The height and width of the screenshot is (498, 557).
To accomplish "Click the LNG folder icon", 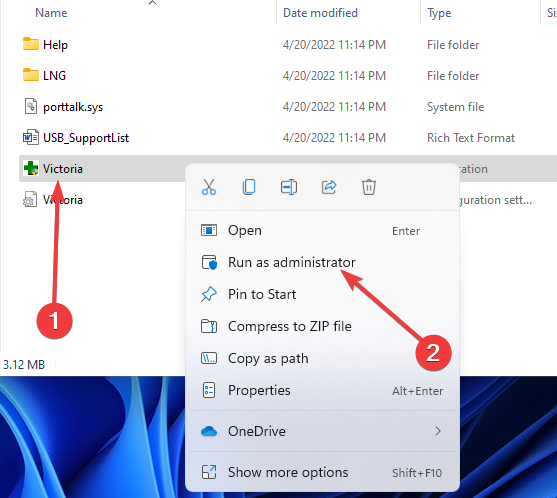I will 31,75.
